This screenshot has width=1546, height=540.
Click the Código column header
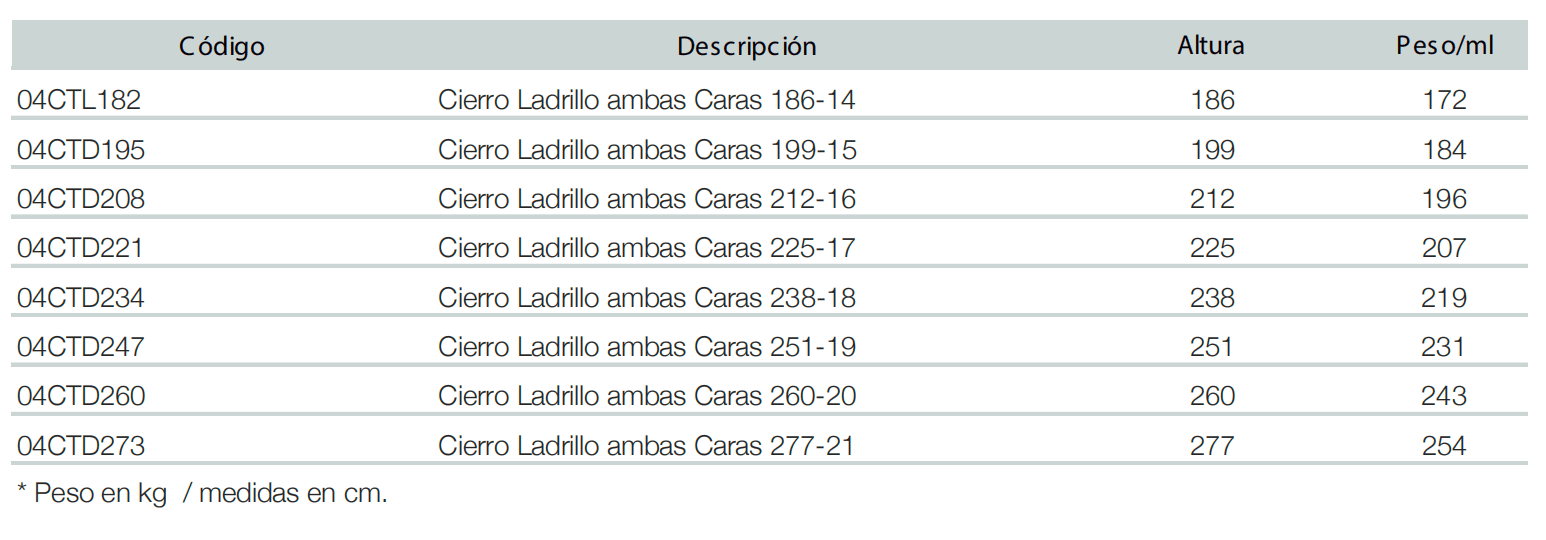point(222,46)
